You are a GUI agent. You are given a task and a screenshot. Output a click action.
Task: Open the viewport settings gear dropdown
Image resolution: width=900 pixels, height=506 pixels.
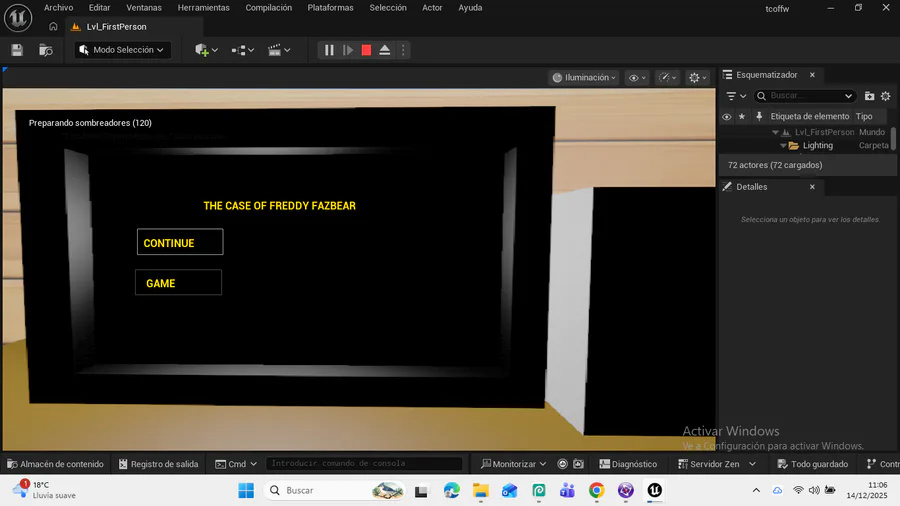(698, 77)
